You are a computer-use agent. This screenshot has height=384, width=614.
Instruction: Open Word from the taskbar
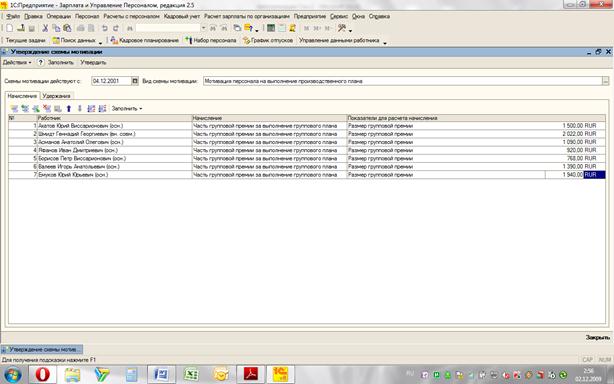coord(161,375)
